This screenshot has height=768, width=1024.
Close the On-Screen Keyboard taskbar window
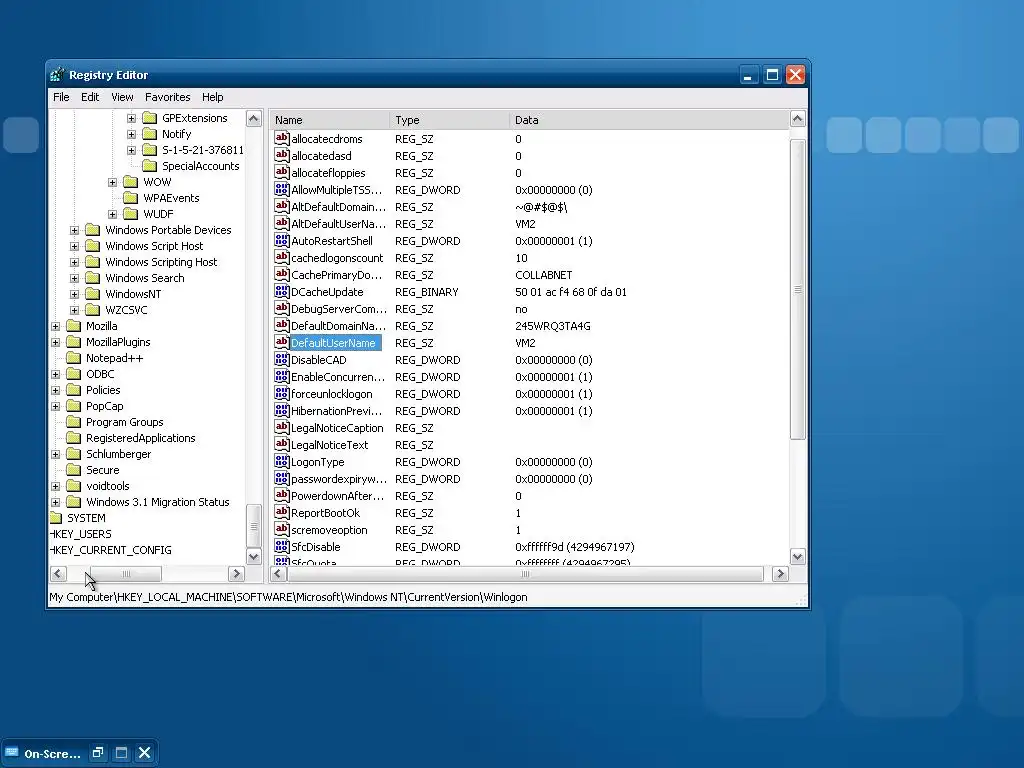(x=144, y=753)
